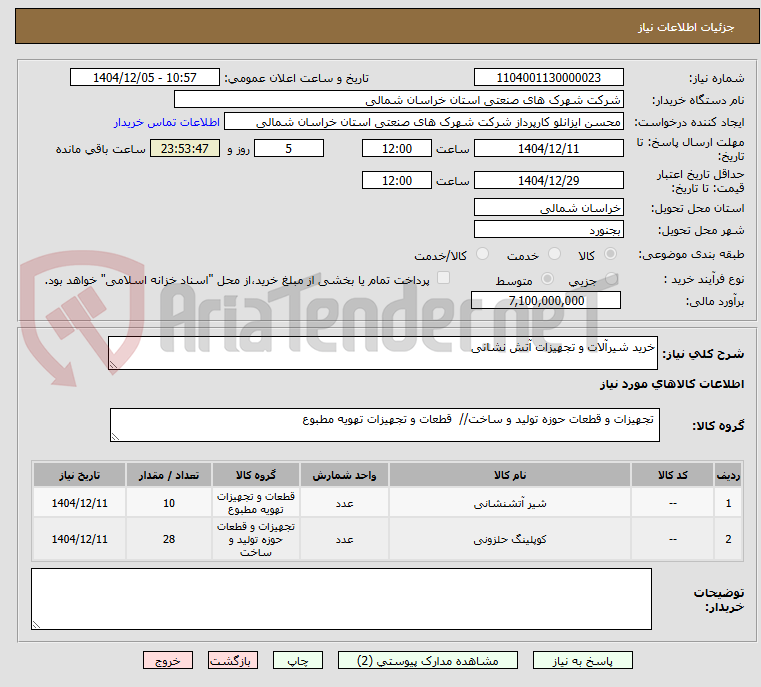Click the 'پاسخ به نیاز' button

[582, 660]
